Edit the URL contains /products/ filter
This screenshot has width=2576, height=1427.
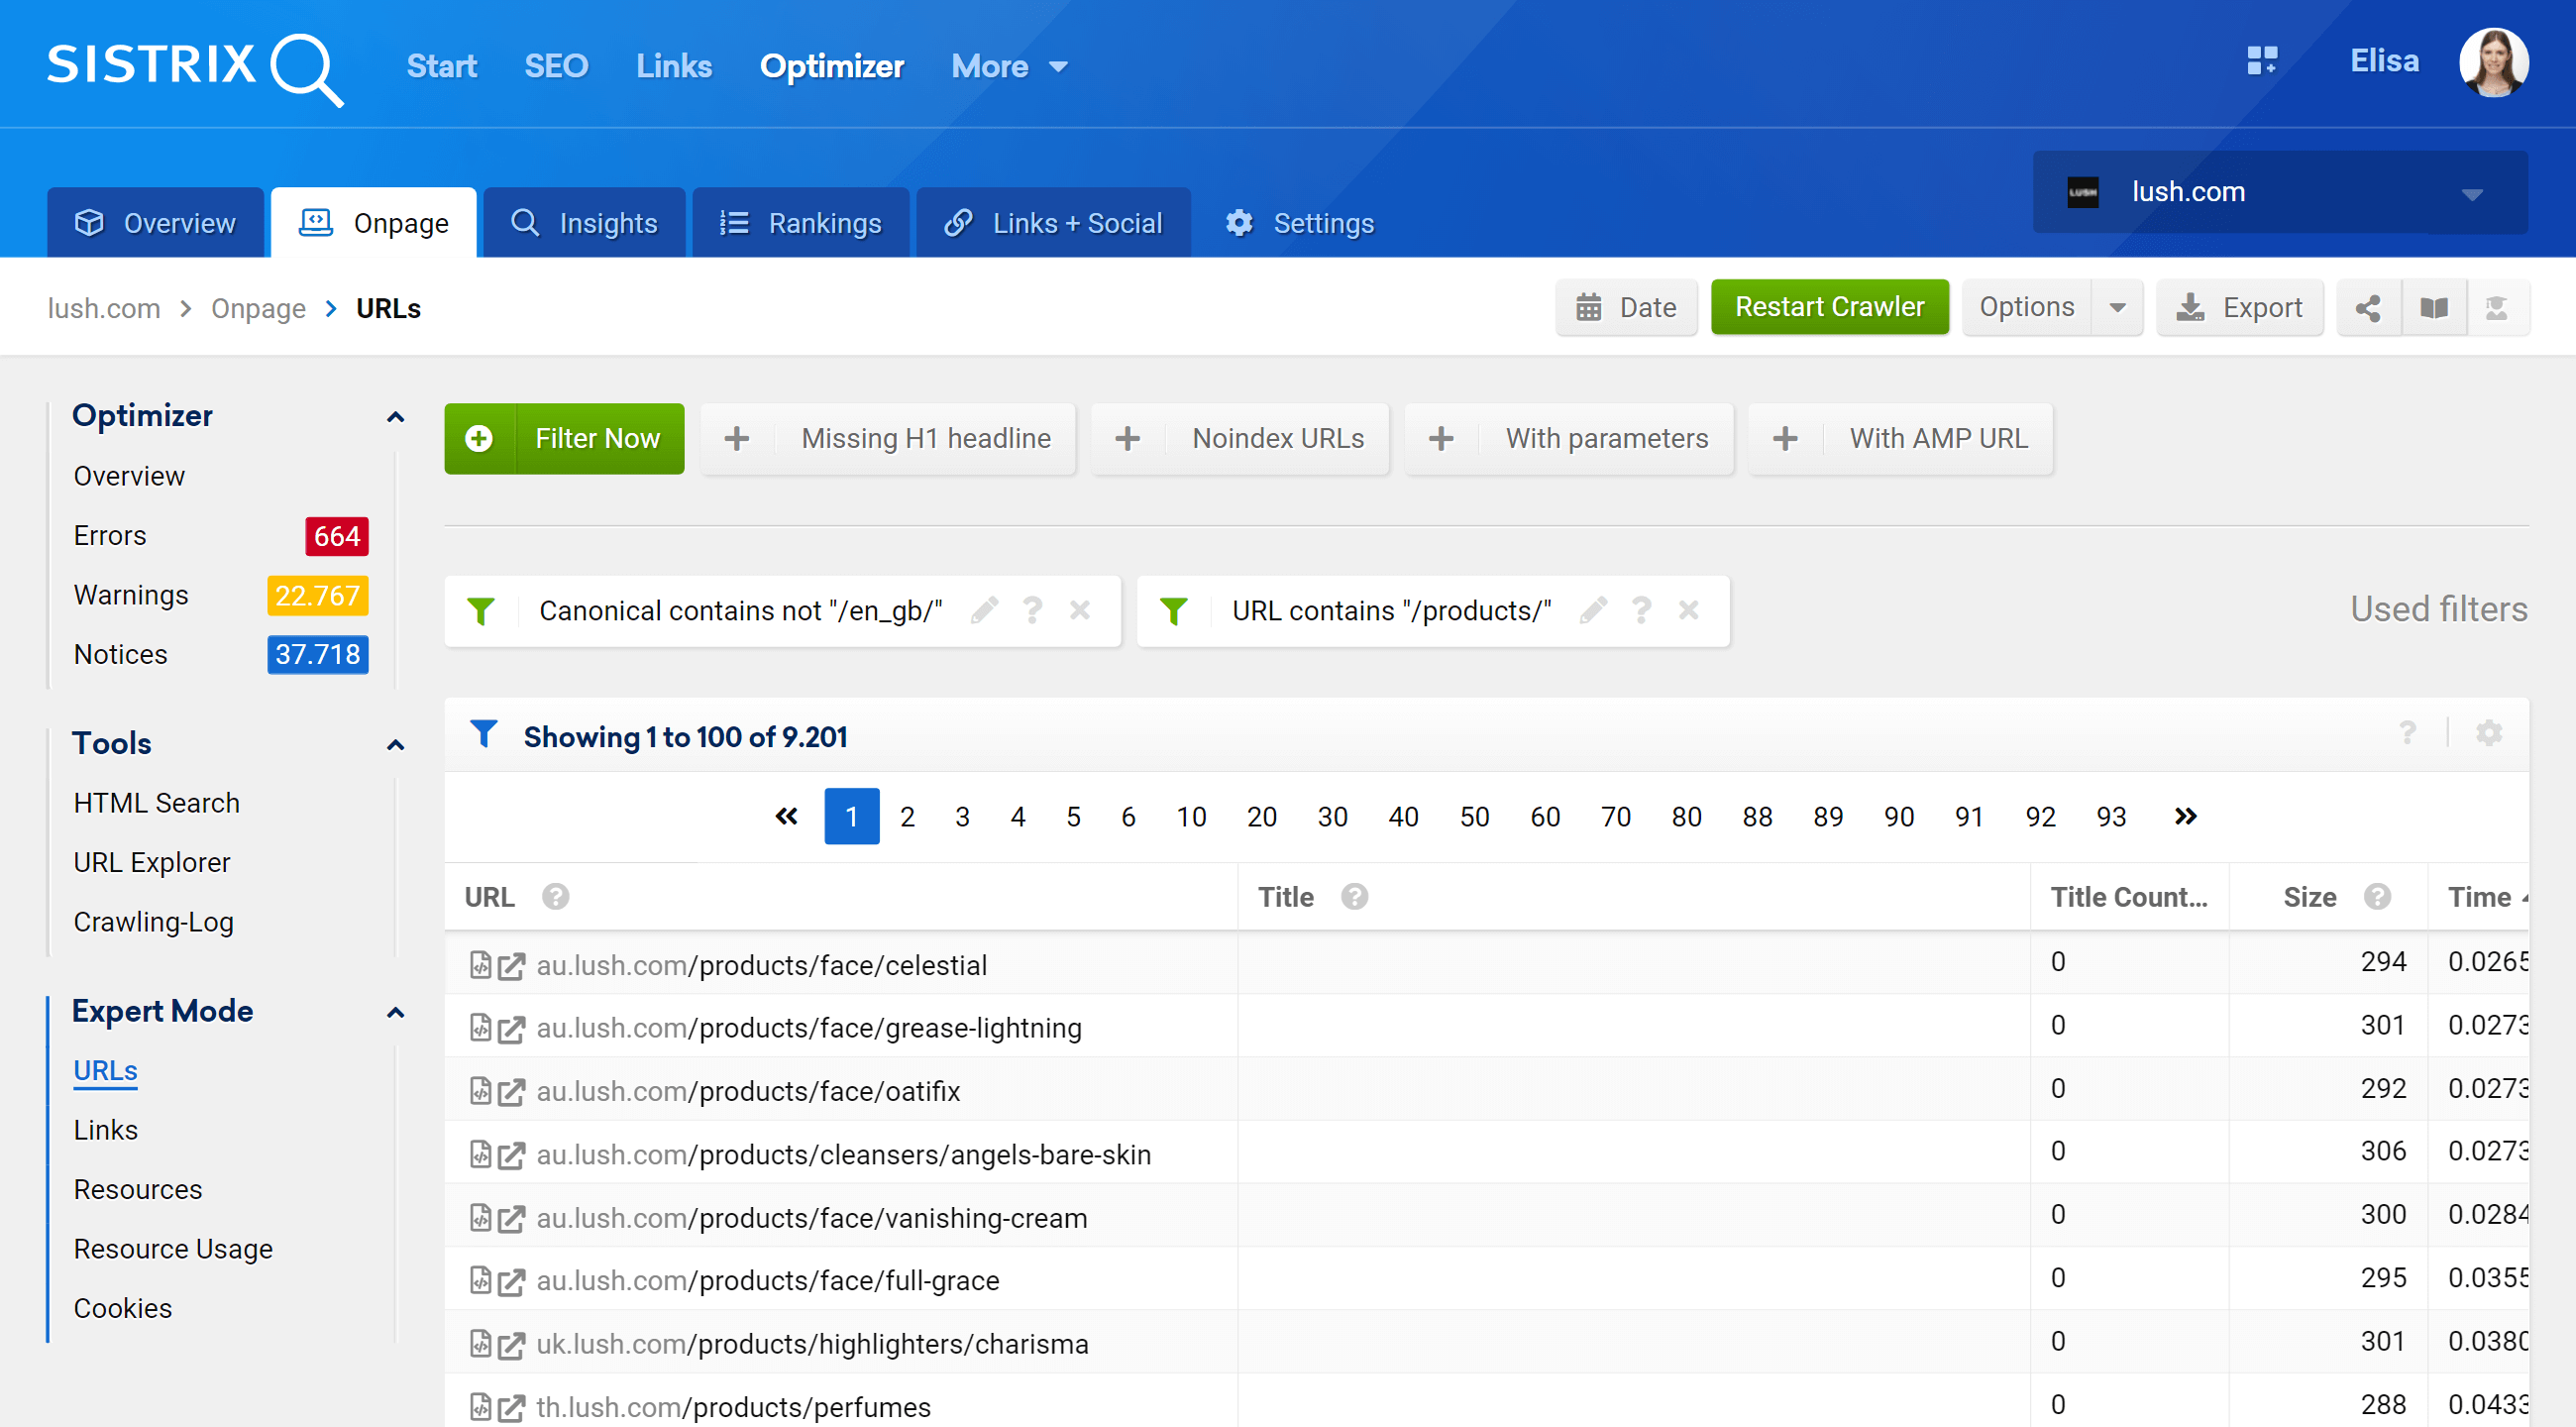point(1594,610)
